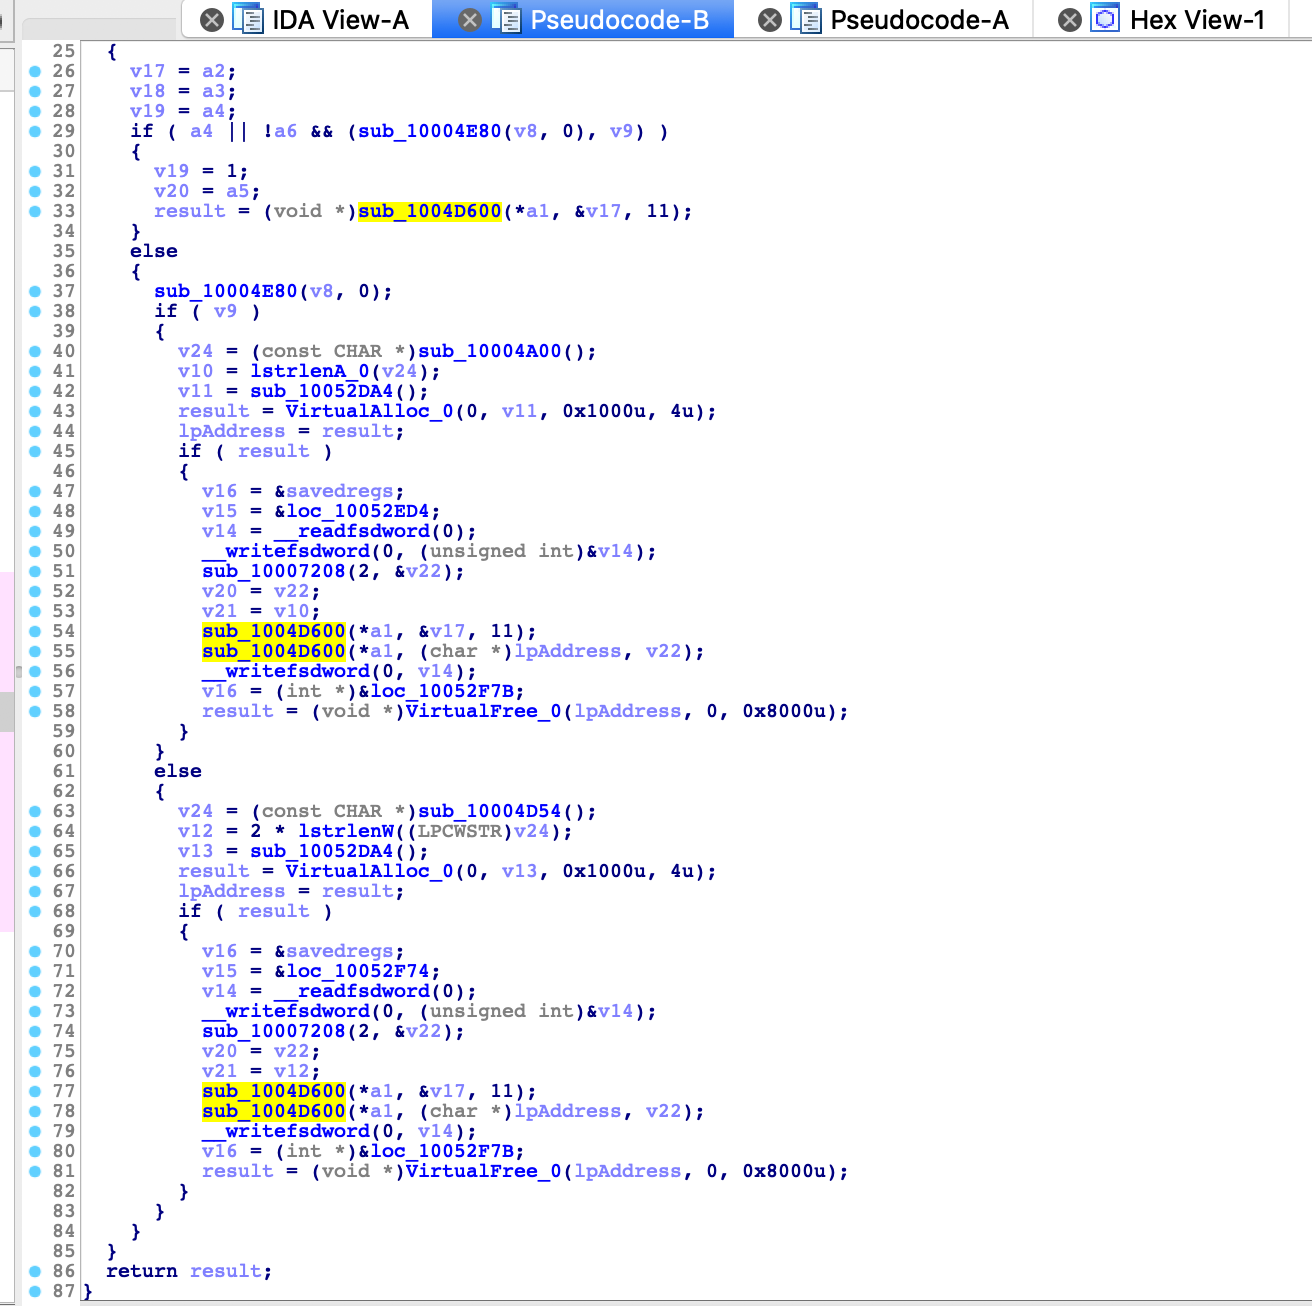Screen dimensions: 1312x1306
Task: Click VirtualFree_0 on line 58
Action: tap(484, 711)
